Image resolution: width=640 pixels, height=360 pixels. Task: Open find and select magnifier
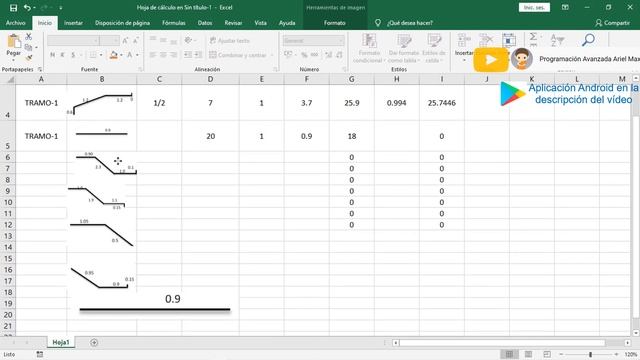588,40
